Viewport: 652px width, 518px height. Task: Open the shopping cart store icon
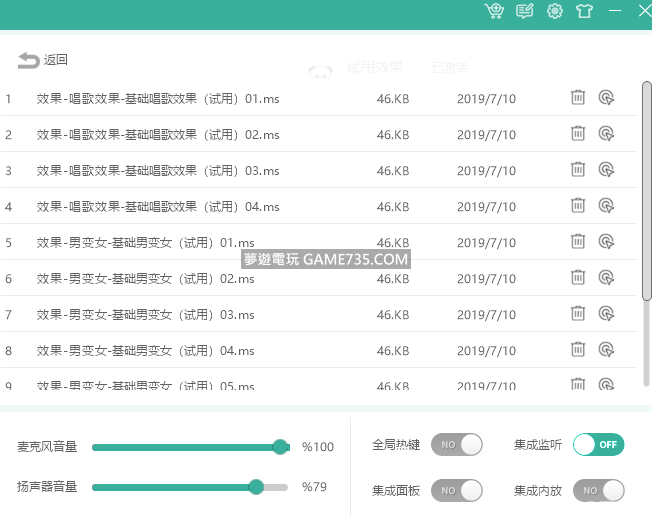click(x=494, y=11)
